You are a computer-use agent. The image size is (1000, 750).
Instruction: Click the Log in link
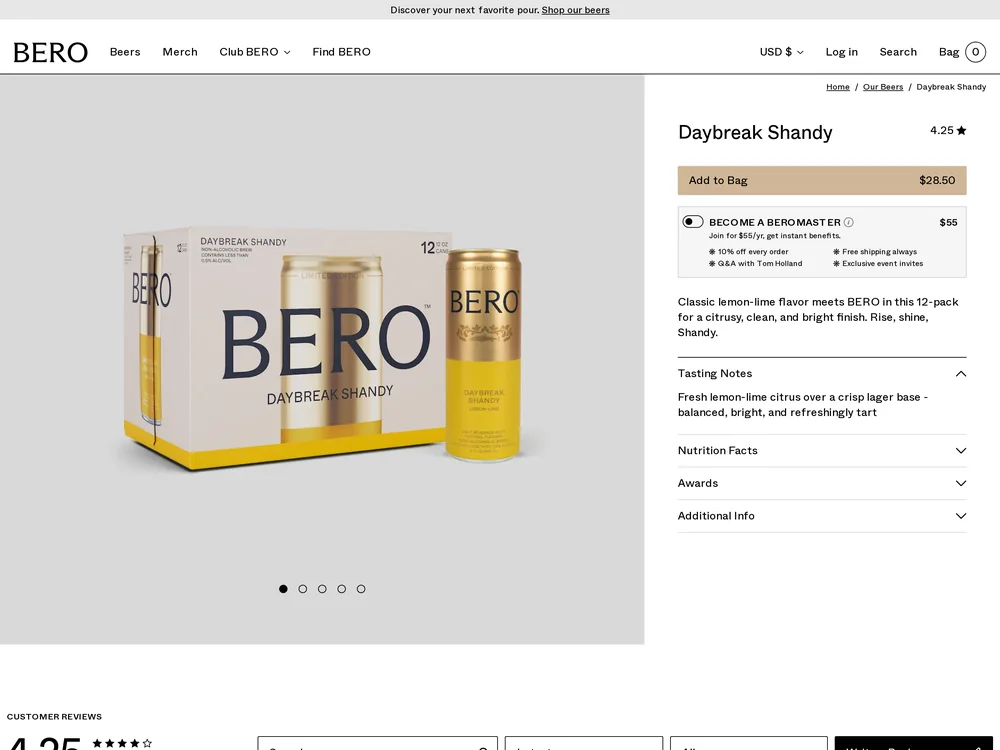click(x=841, y=52)
